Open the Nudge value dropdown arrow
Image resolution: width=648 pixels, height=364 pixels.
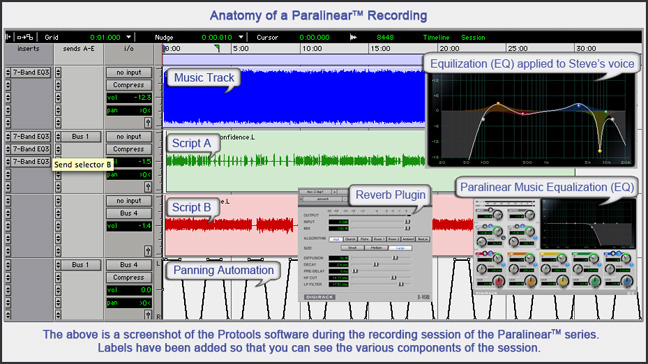(x=241, y=37)
